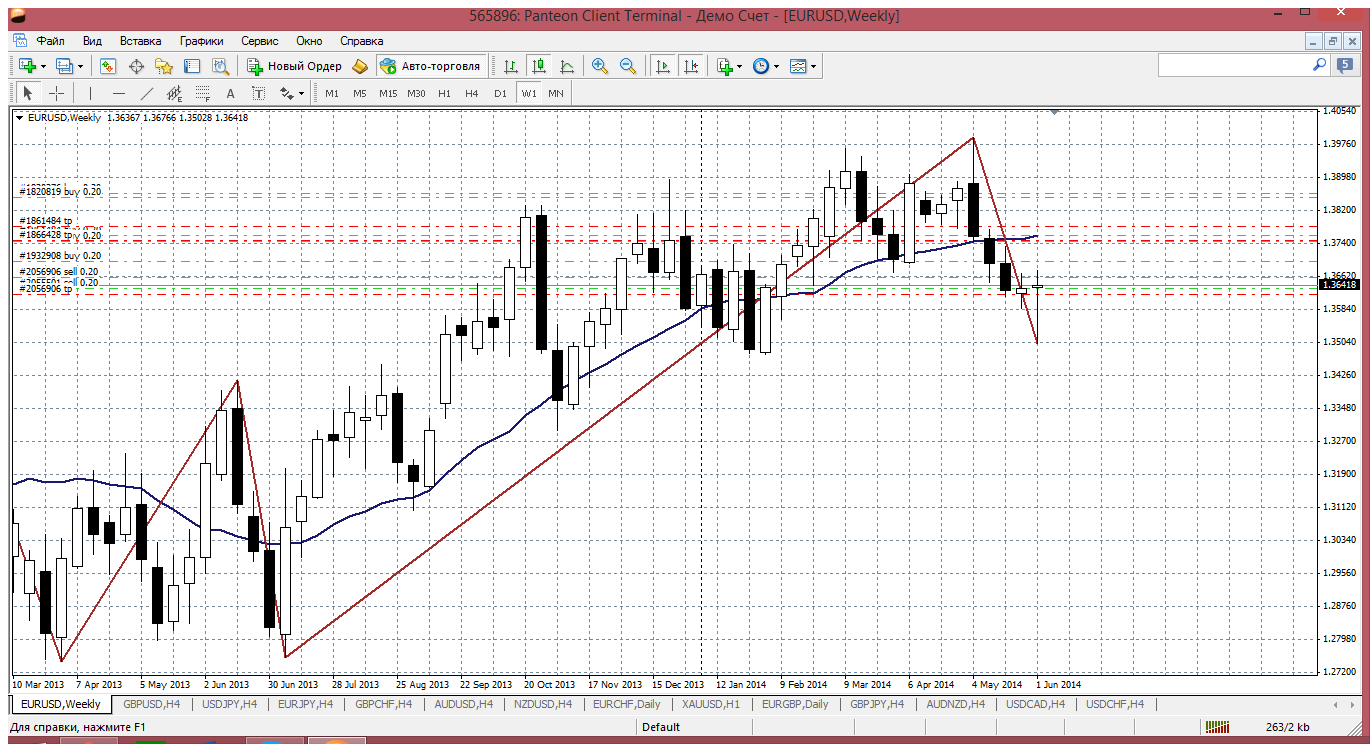Switch to the GBPUSD,H4 chart tab
This screenshot has width=1370, height=744.
(151, 704)
